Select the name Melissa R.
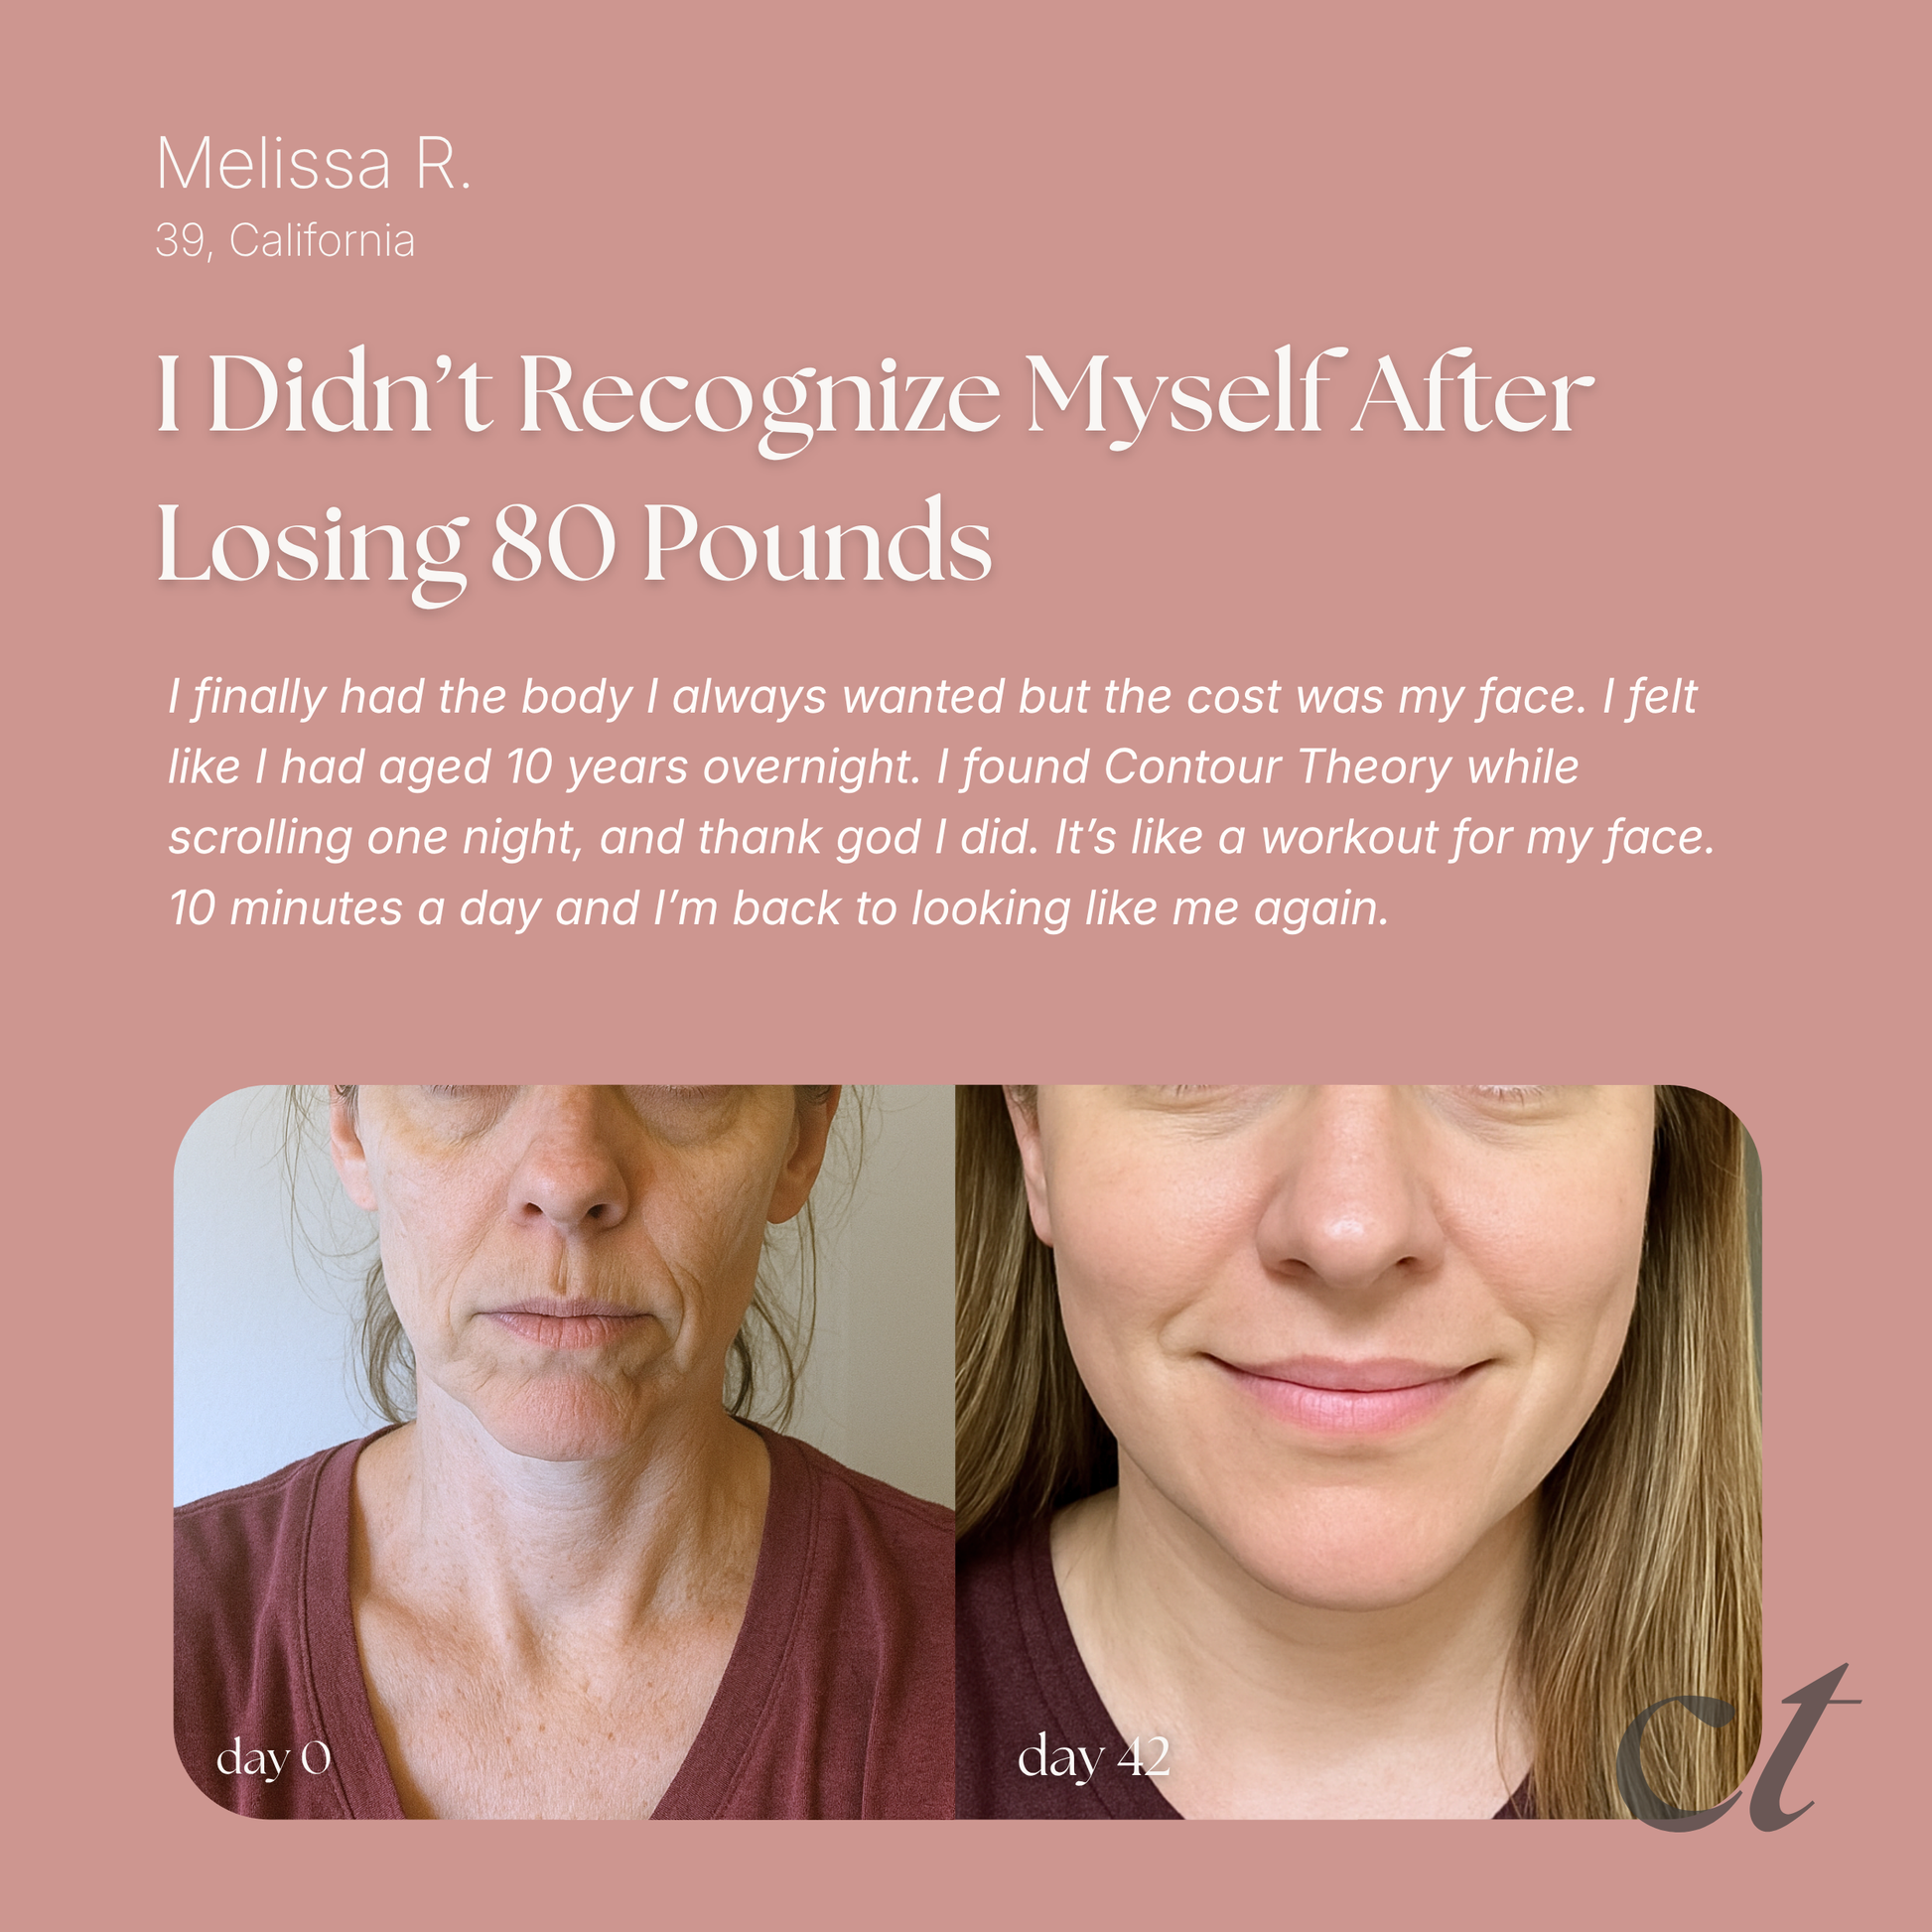1932x1932 pixels. [x=313, y=164]
